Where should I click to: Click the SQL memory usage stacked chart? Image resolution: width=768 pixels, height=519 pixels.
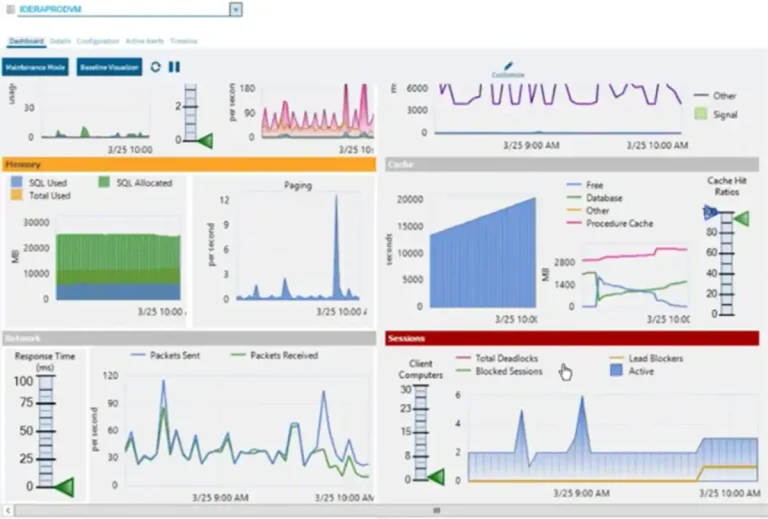[118, 267]
